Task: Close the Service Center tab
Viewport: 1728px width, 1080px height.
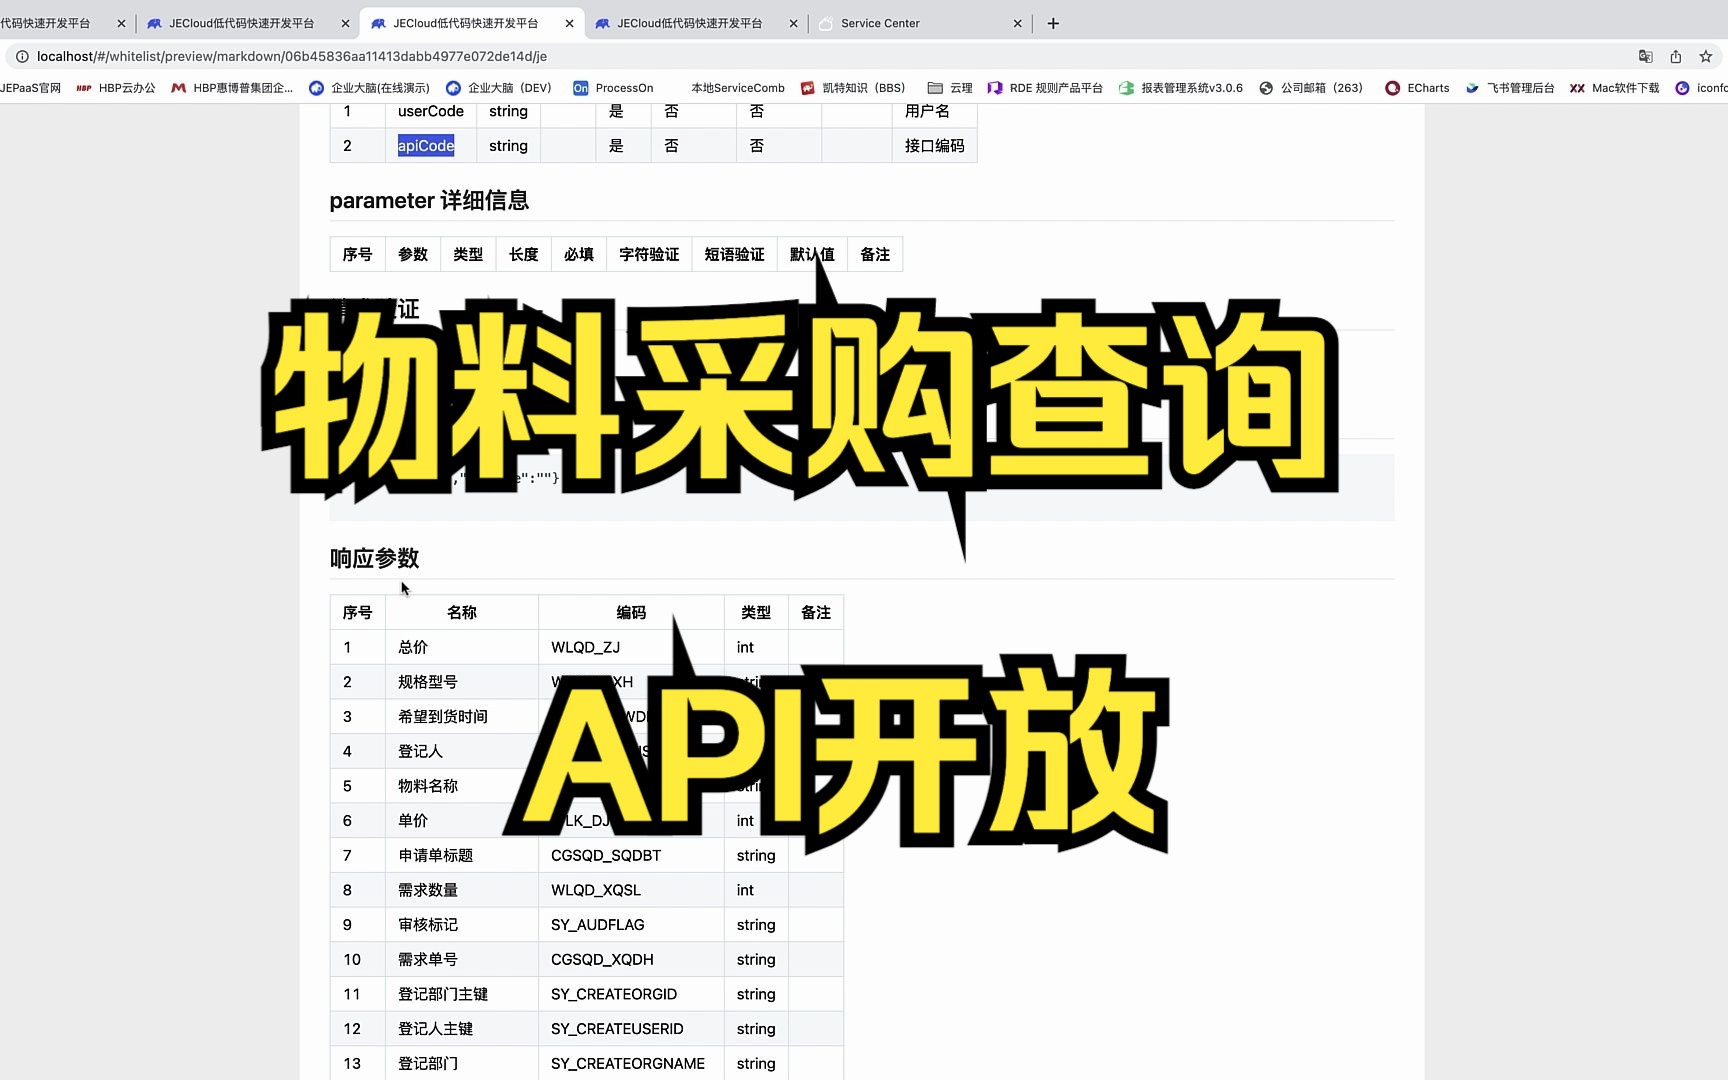Action: tap(1017, 23)
